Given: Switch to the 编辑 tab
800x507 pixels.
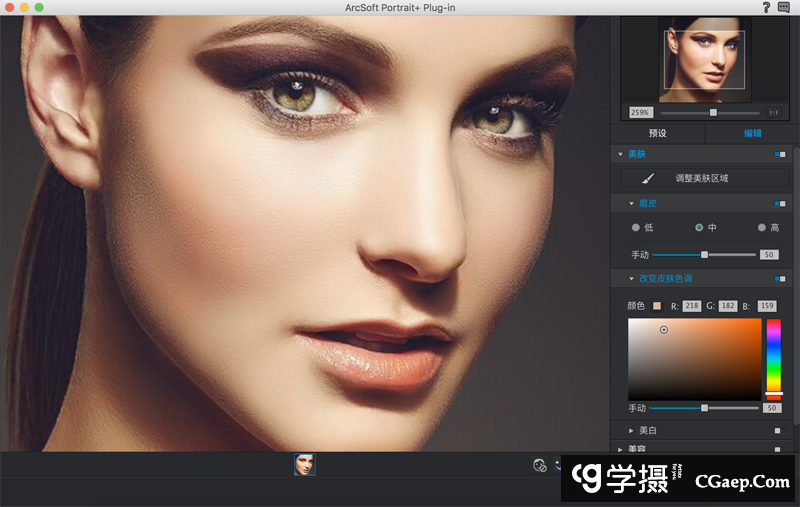Looking at the screenshot, I should [752, 133].
